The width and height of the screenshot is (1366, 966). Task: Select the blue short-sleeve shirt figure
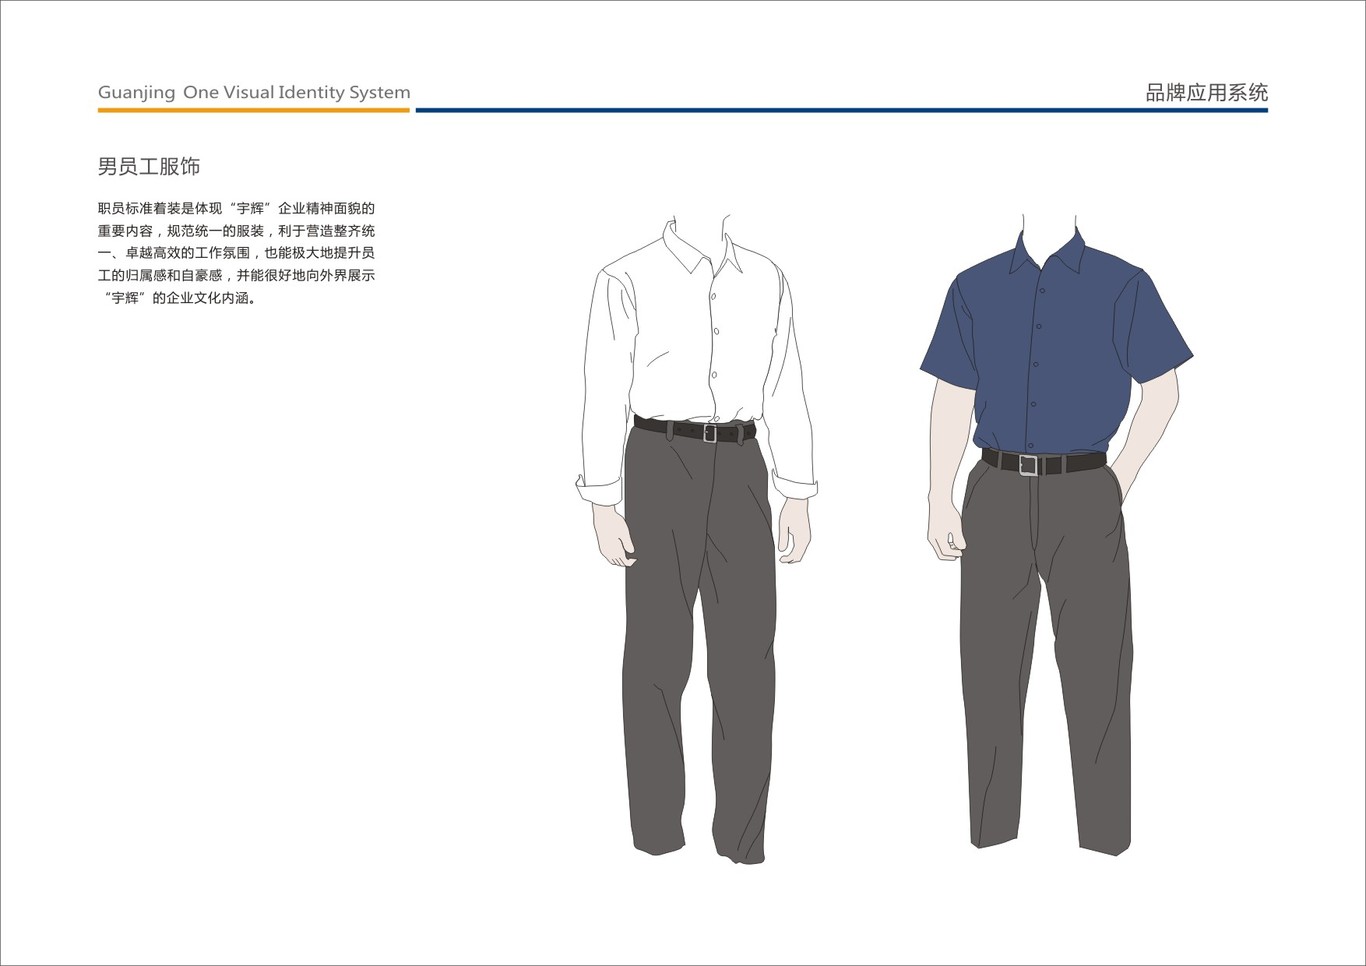[x=1056, y=534]
